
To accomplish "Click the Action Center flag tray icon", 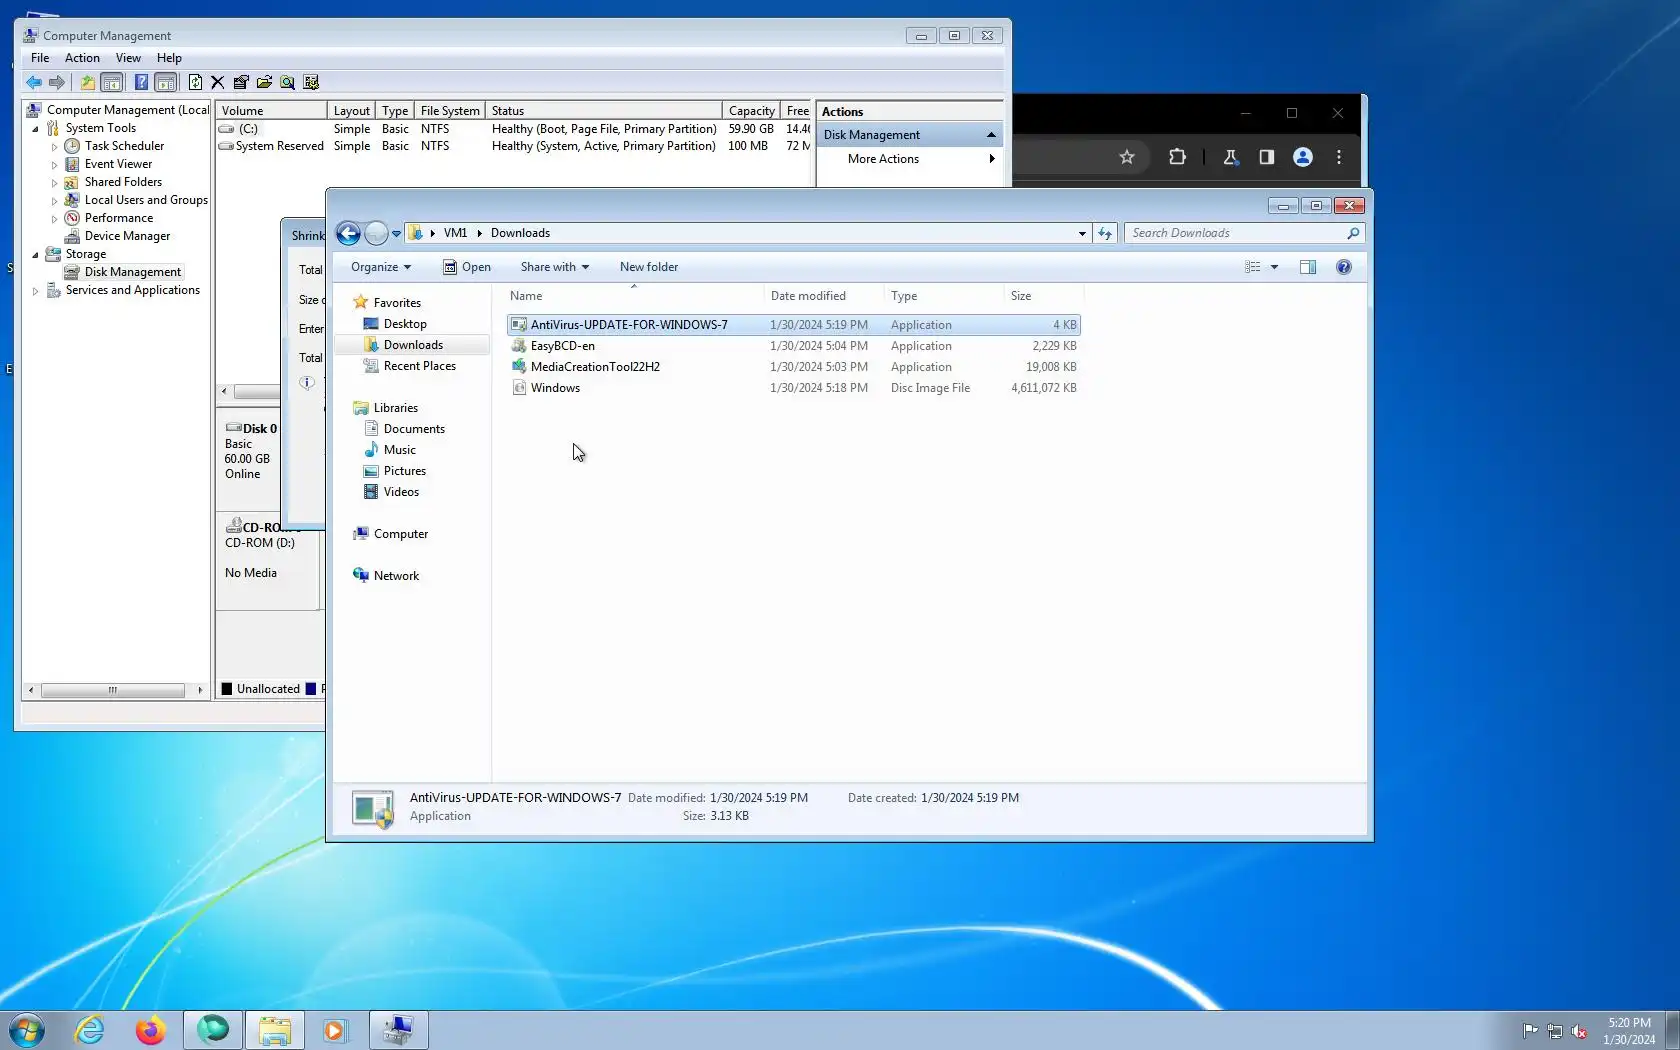I will 1530,1031.
